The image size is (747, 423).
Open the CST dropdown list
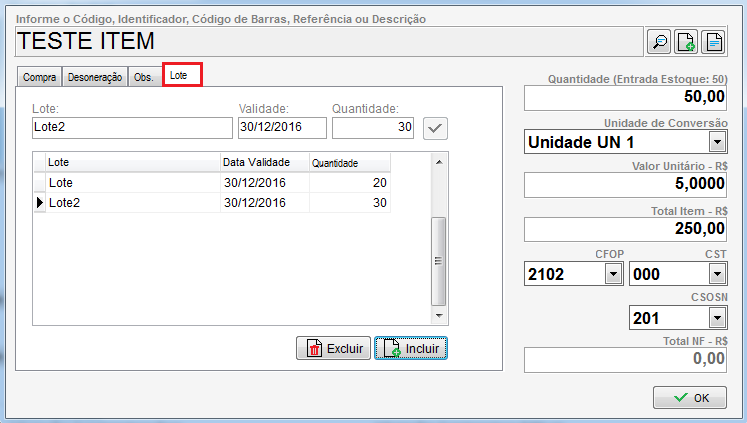pos(717,275)
